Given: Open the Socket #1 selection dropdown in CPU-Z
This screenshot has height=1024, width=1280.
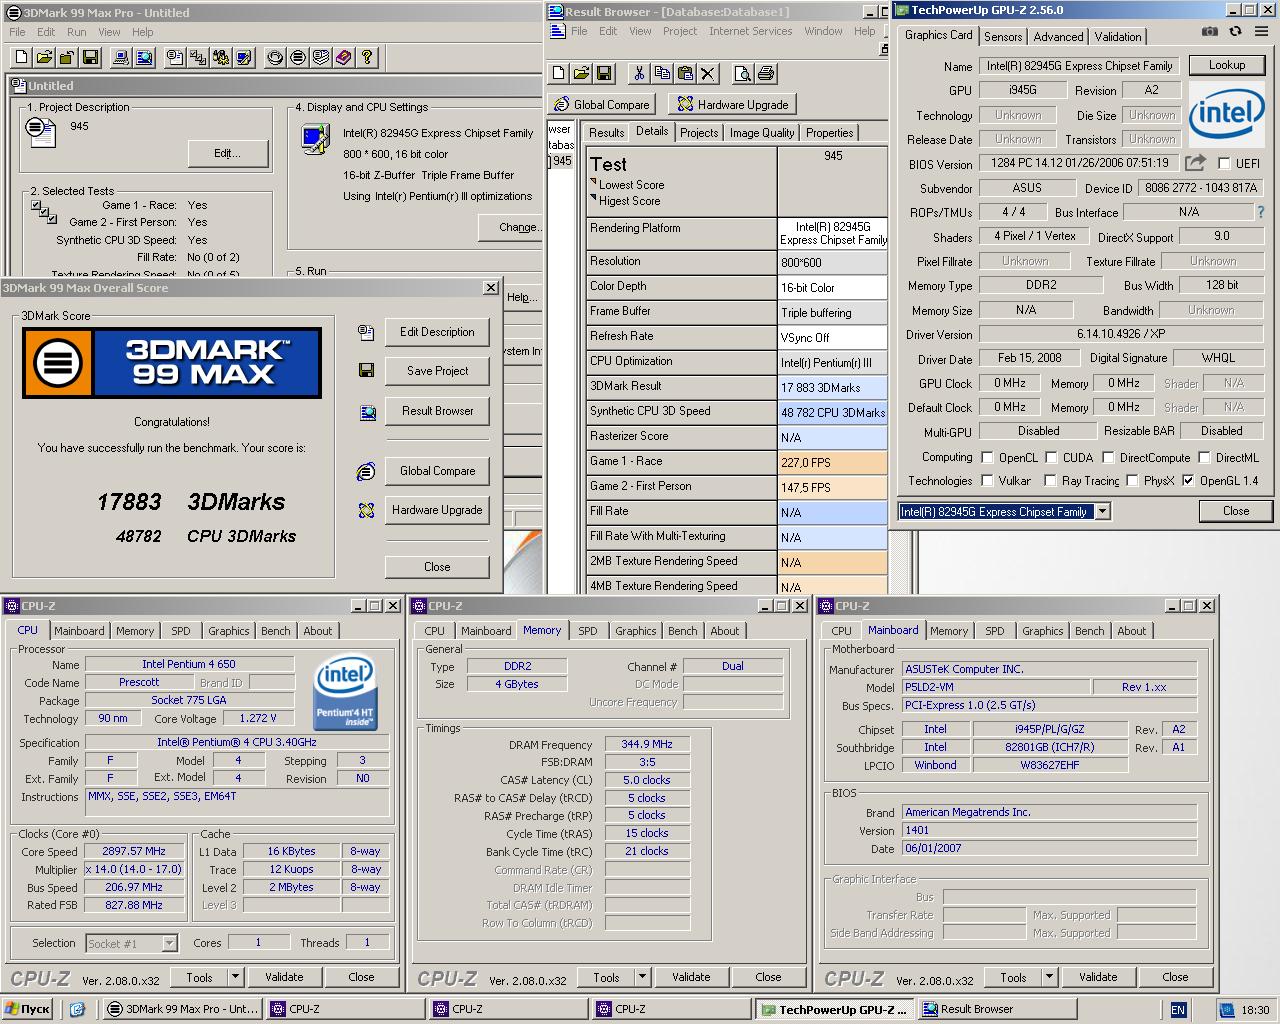Looking at the screenshot, I should point(169,943).
